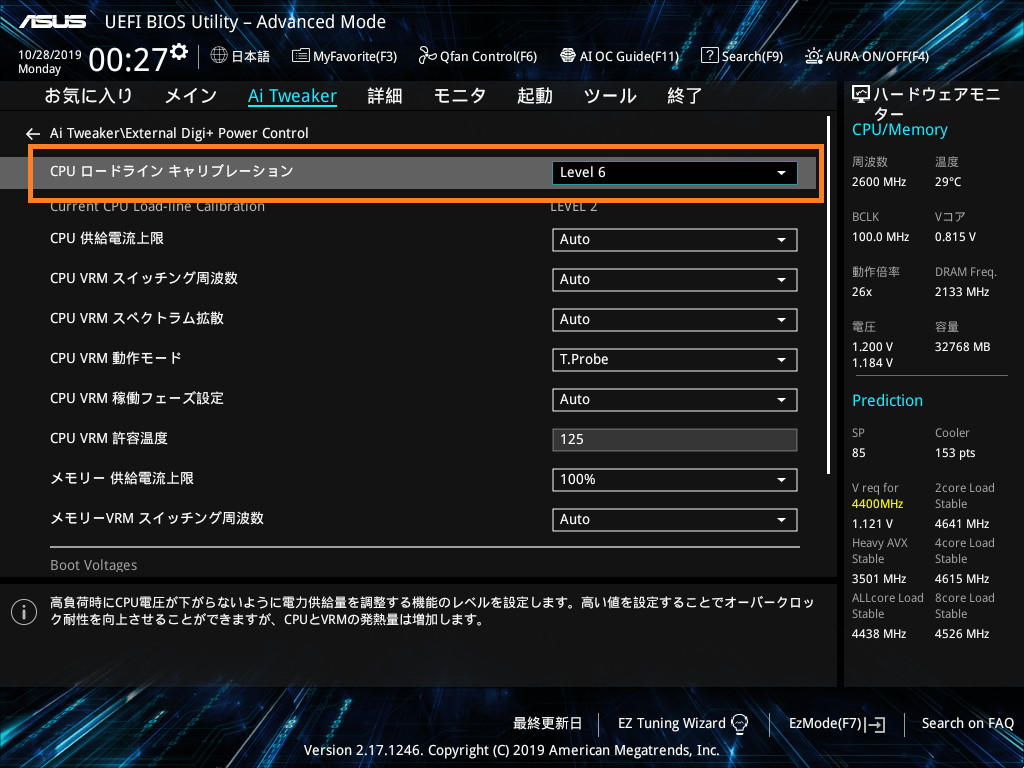Image resolution: width=1024 pixels, height=768 pixels.
Task: Open CPU VRM 稼働フェーズ設定 dropdown
Action: coord(675,400)
